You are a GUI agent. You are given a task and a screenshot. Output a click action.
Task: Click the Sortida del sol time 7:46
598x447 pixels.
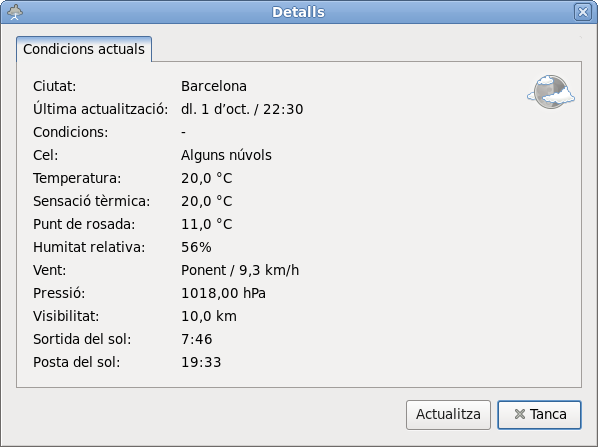(196, 339)
